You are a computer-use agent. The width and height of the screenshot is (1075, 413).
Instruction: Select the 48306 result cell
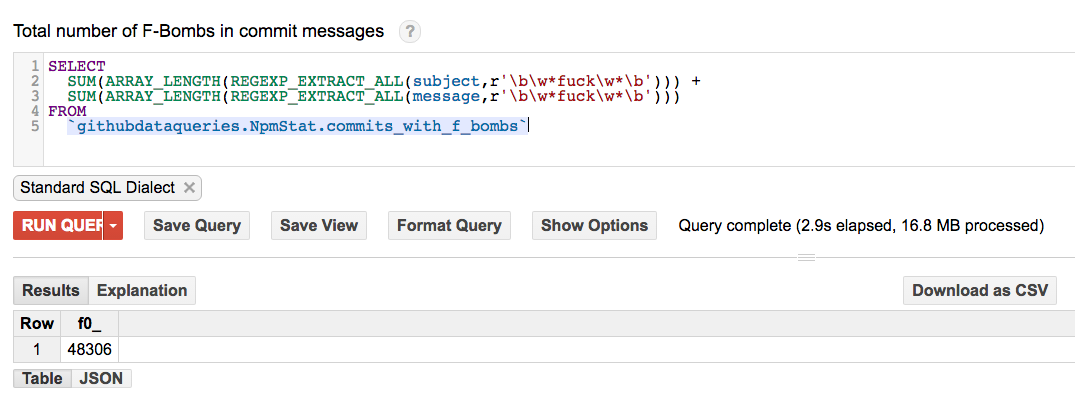89,350
